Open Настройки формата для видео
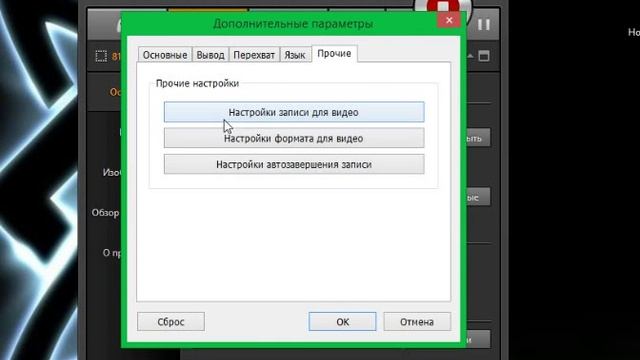640x360 pixels. pyautogui.click(x=294, y=138)
